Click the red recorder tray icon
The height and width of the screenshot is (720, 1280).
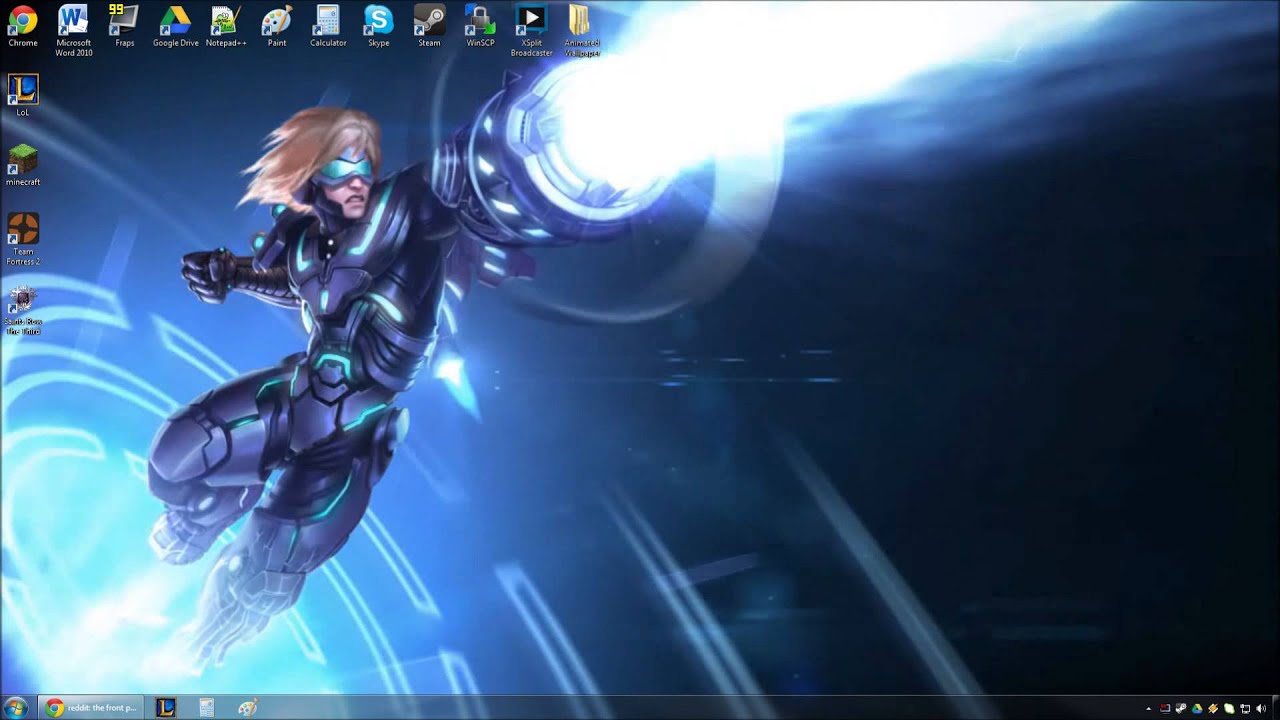tap(1165, 708)
